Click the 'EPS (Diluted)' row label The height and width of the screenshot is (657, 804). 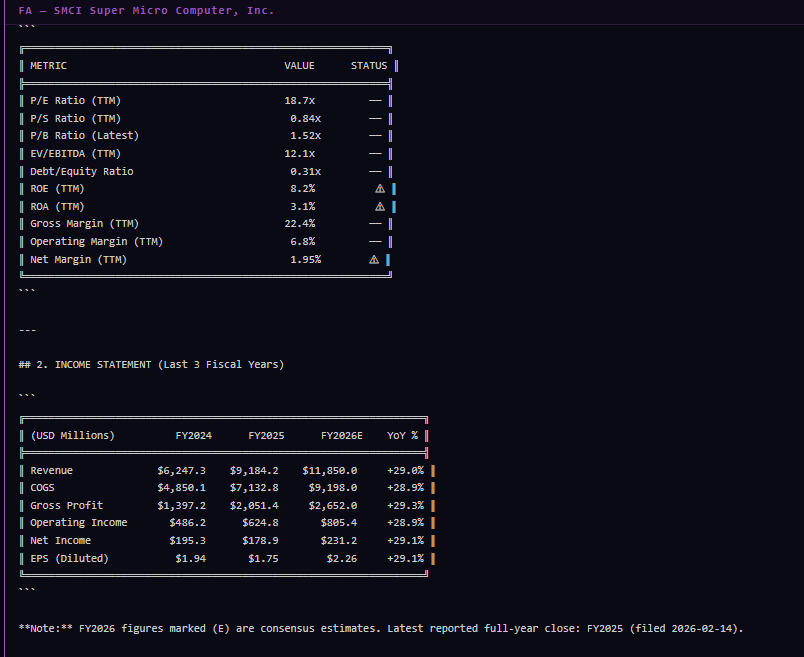tap(69, 559)
